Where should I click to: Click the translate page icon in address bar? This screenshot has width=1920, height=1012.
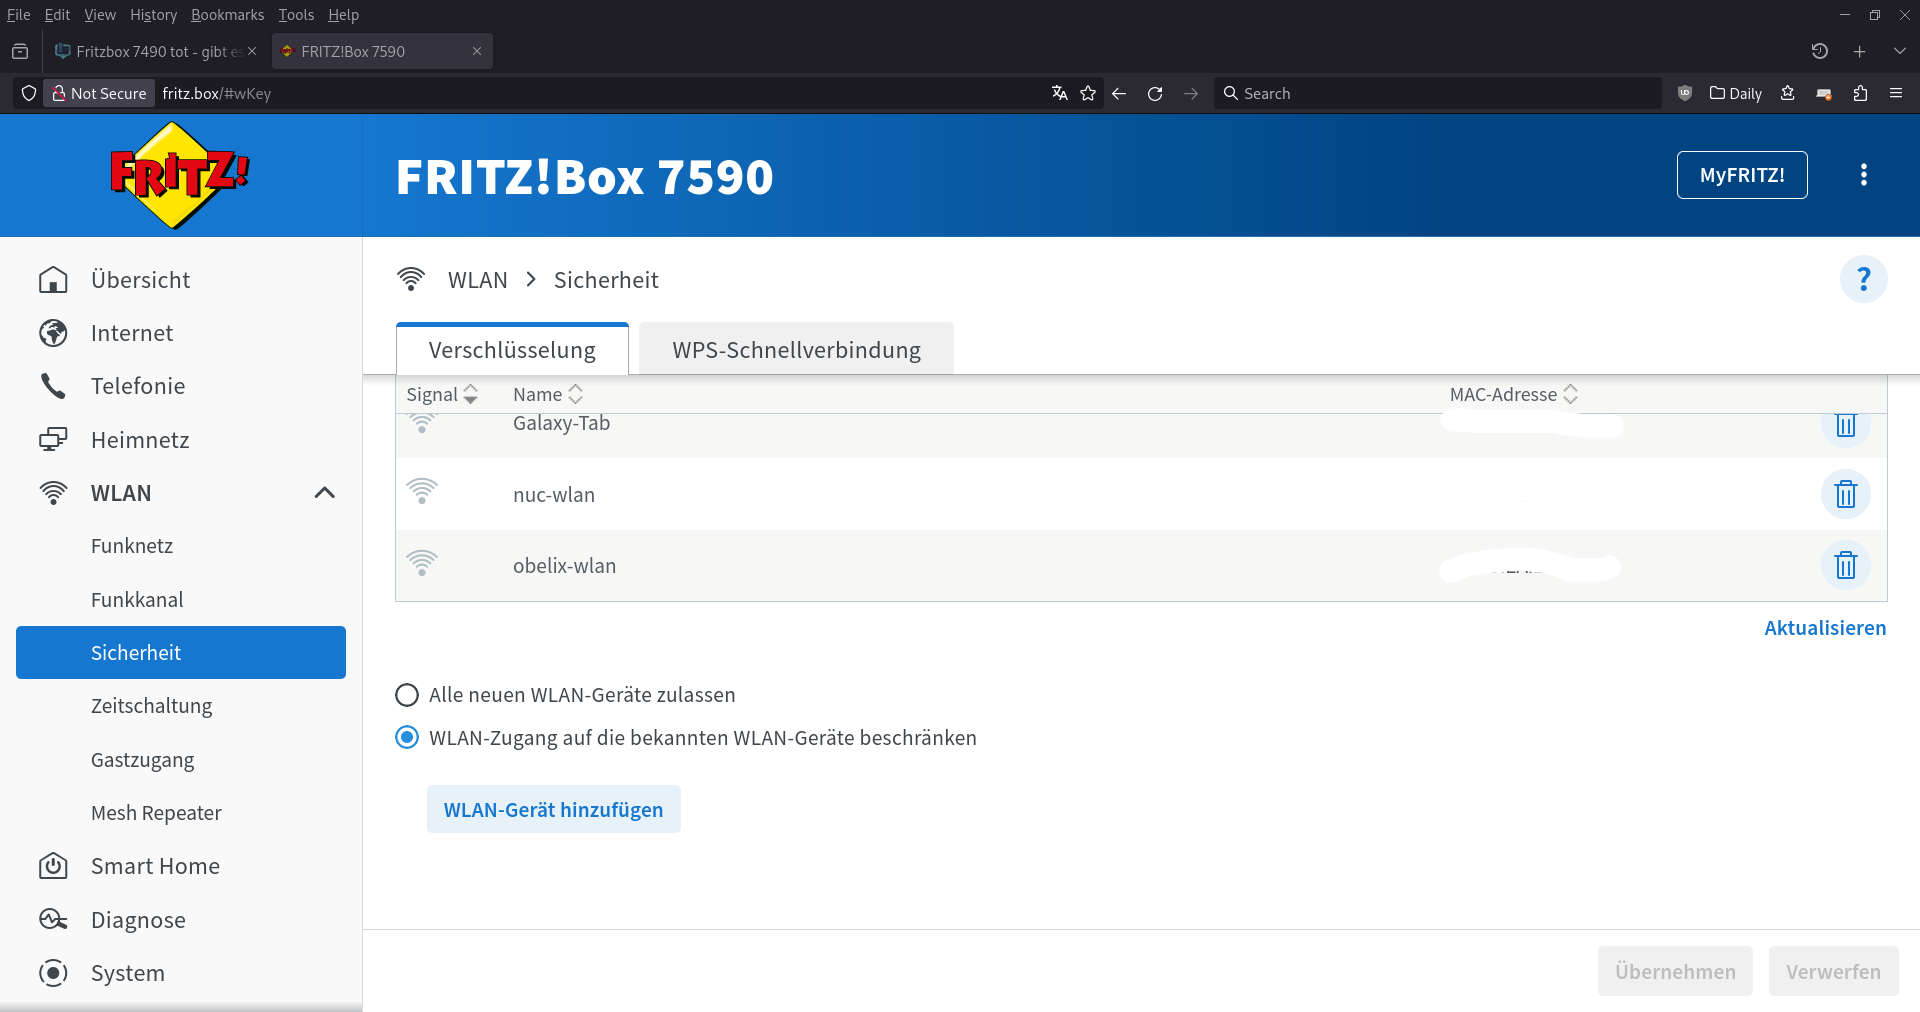tap(1060, 93)
